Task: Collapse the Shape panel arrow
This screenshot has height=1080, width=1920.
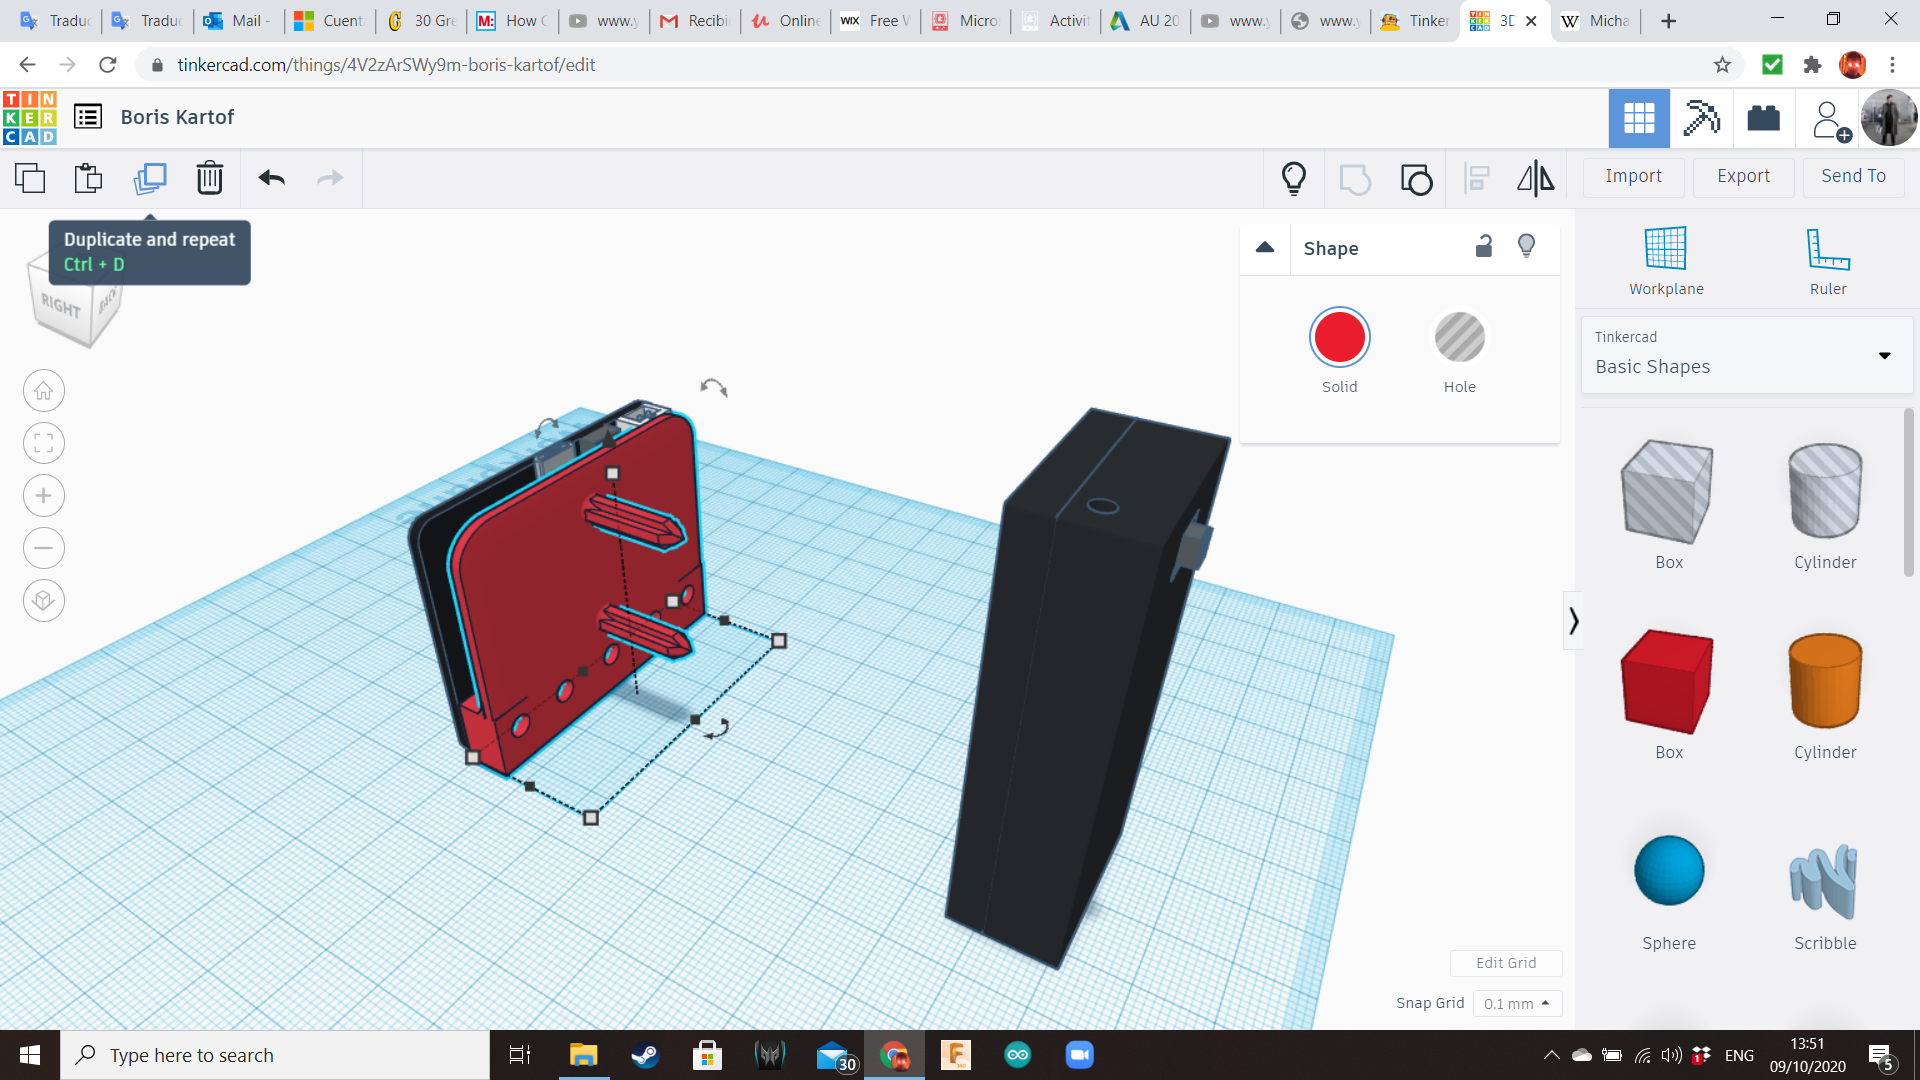Action: coord(1265,248)
